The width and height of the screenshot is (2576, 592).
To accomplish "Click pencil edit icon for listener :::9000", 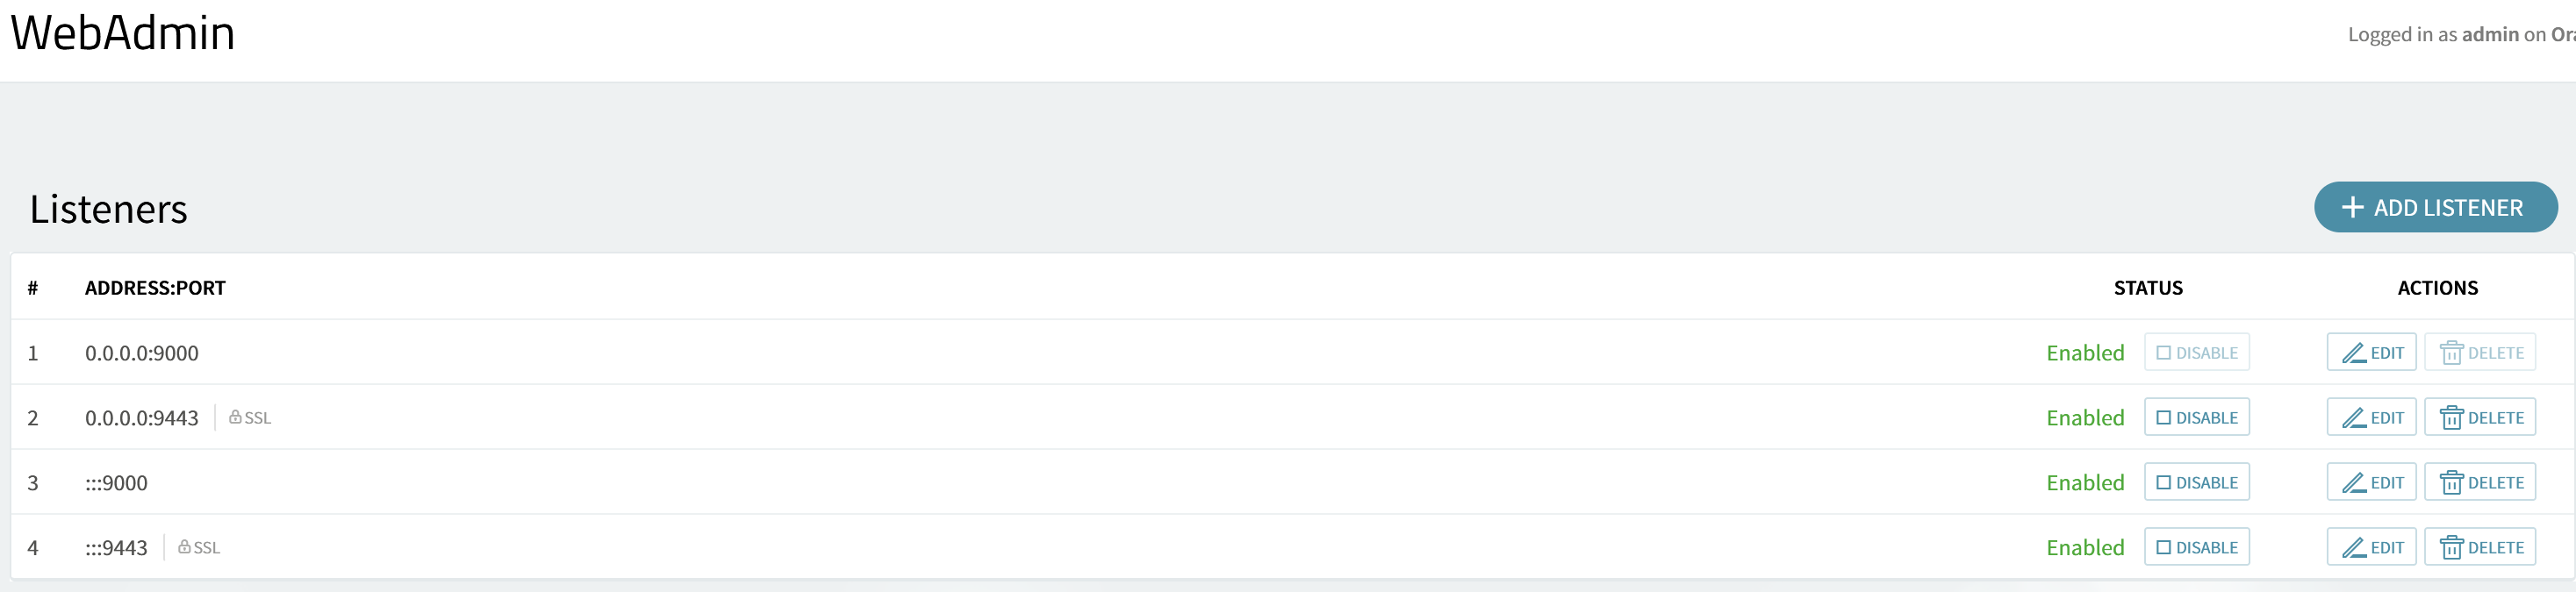I will tap(2354, 483).
